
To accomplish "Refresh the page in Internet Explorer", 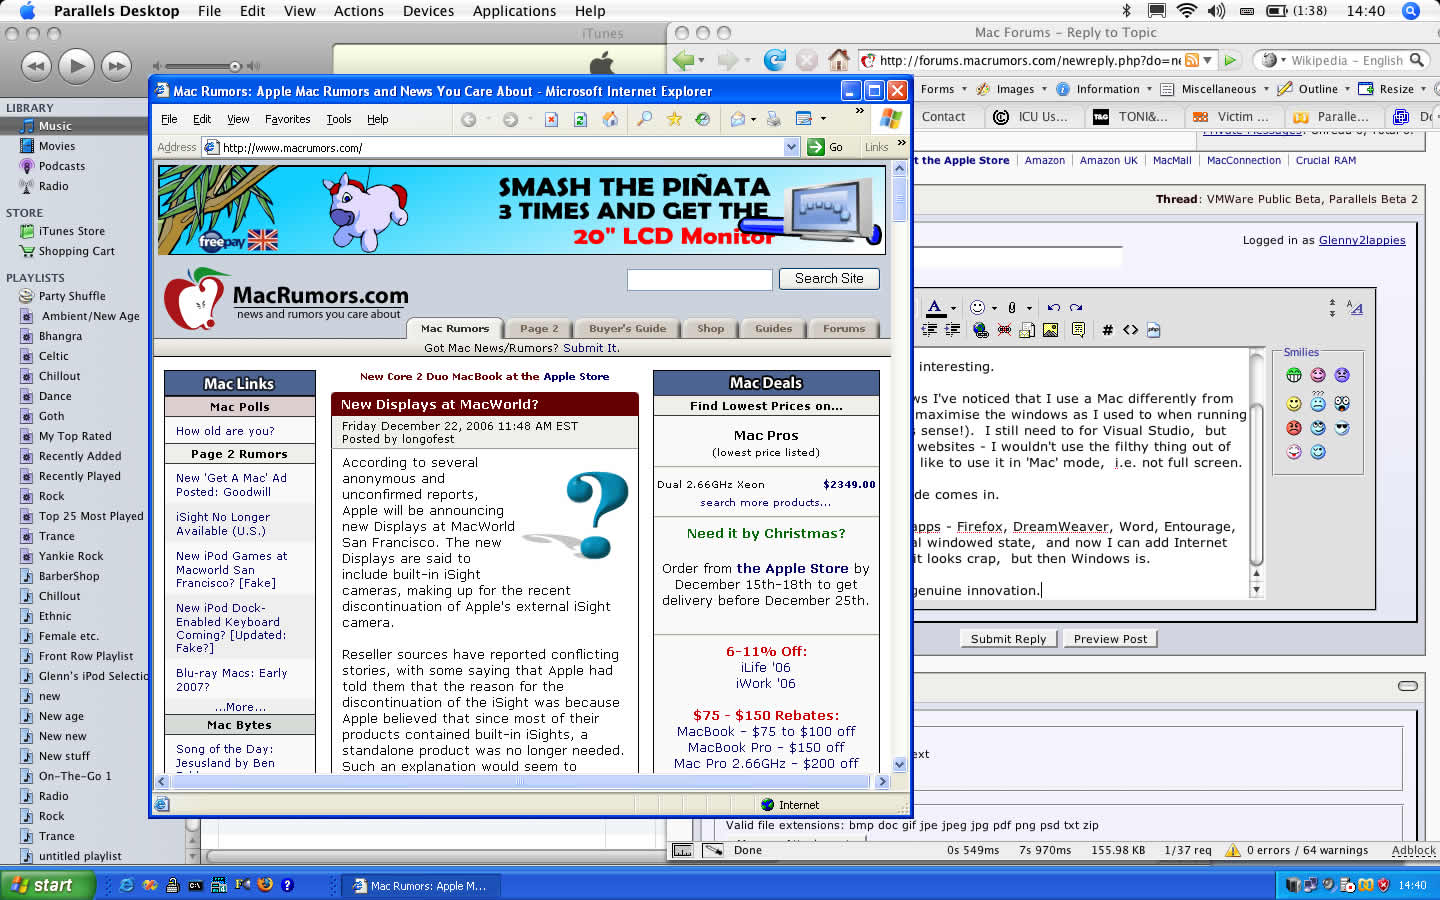I will pyautogui.click(x=580, y=119).
